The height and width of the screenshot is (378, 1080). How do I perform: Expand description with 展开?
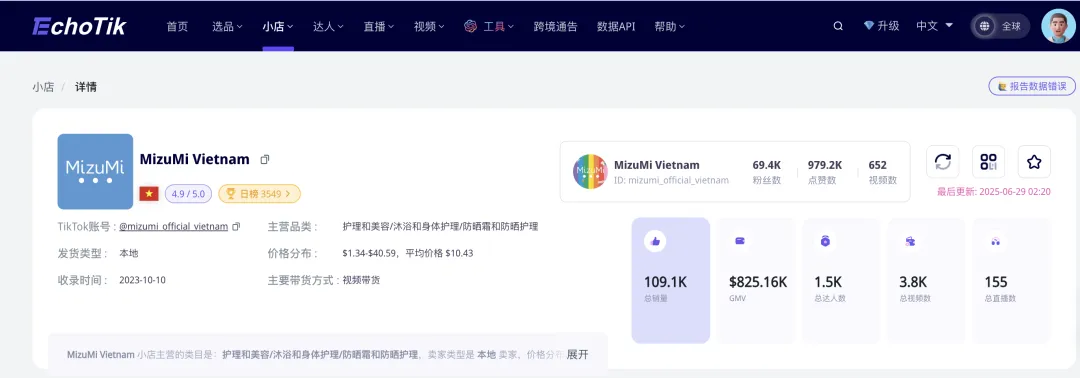(577, 355)
